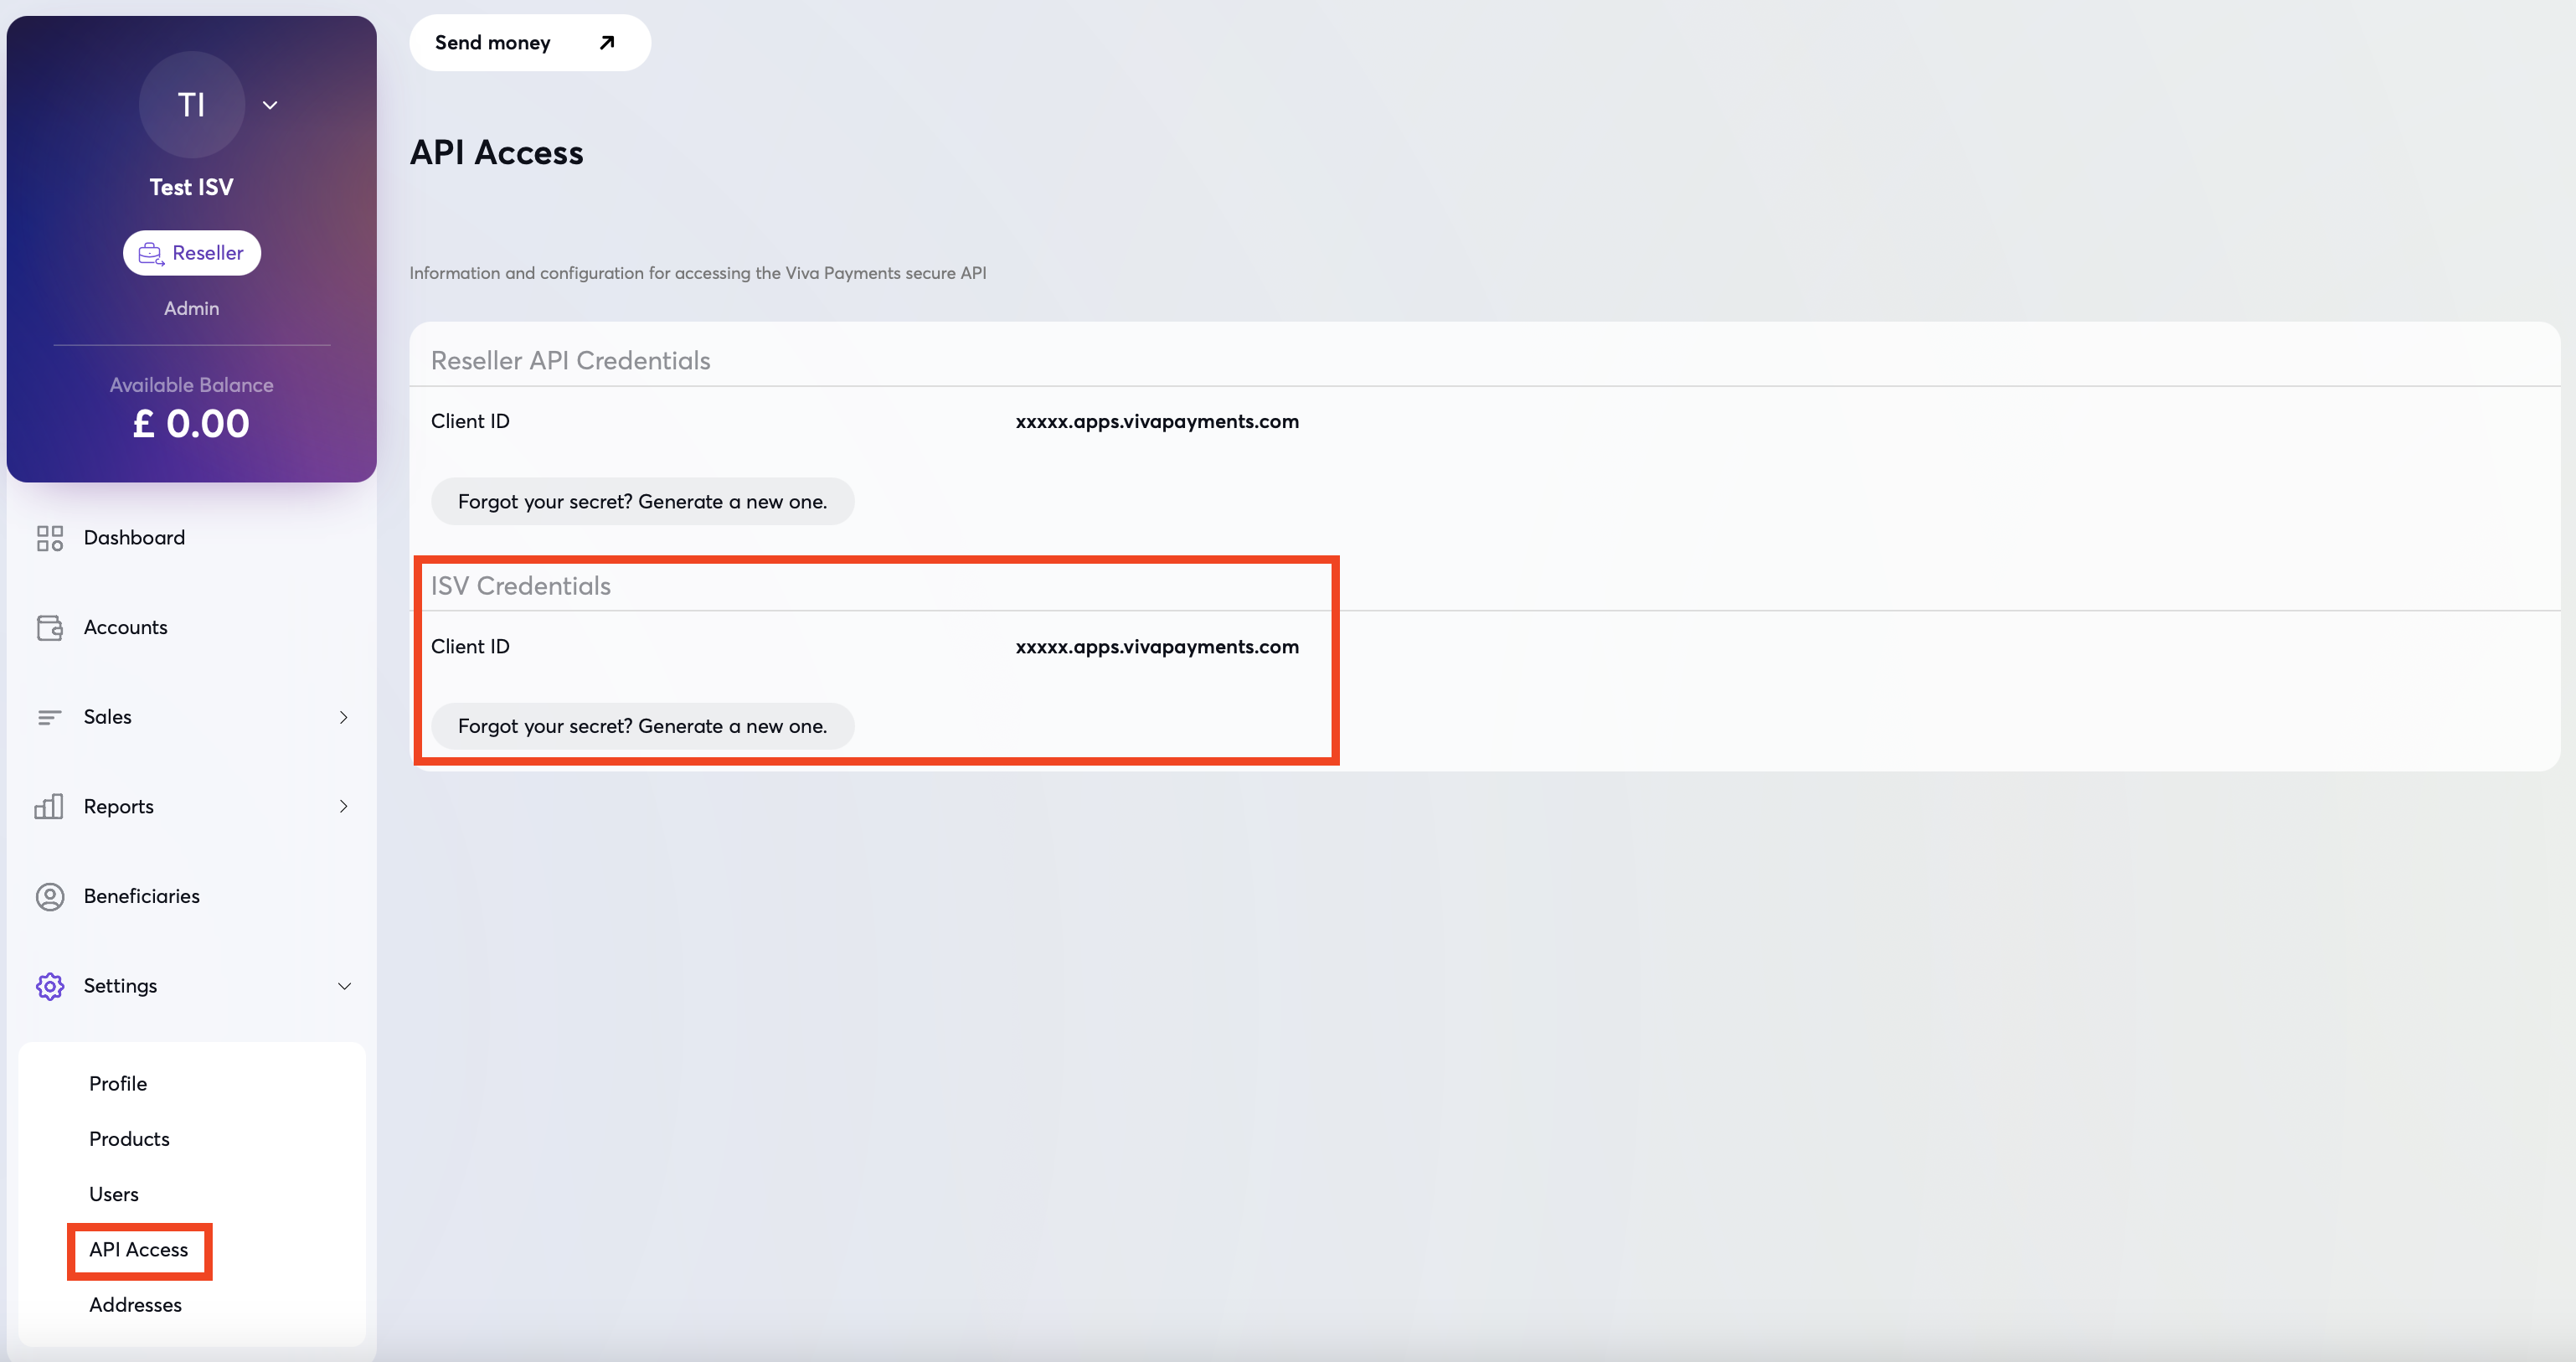Click the Settings gear icon

(49, 986)
